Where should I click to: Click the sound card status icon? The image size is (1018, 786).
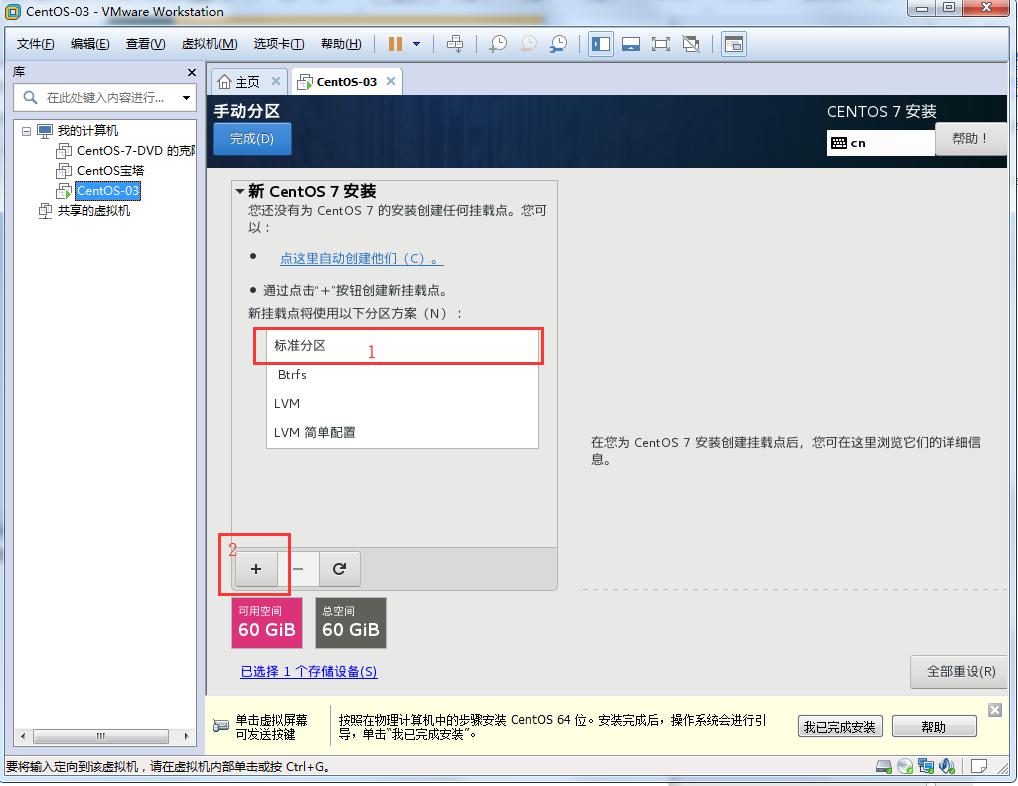(947, 767)
